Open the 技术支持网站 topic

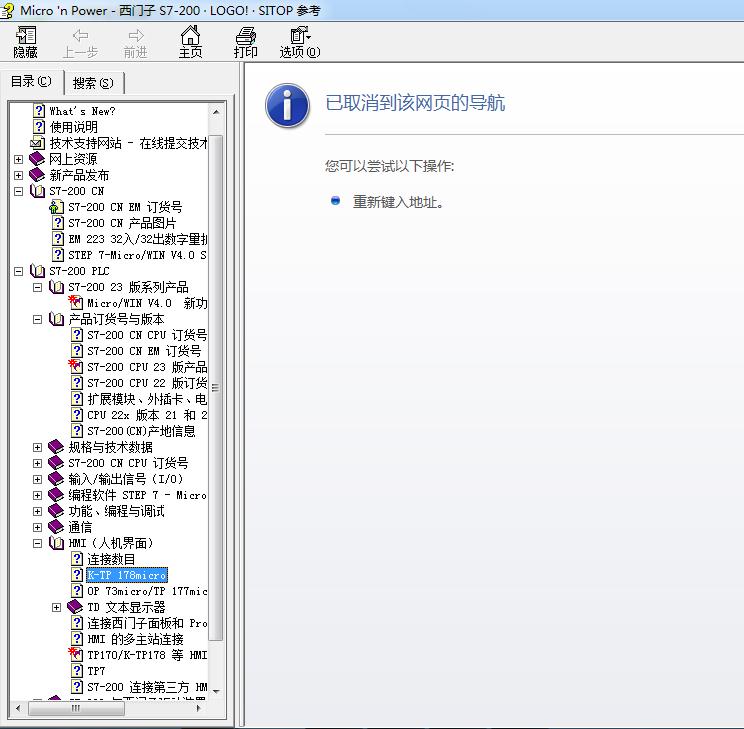(128, 143)
